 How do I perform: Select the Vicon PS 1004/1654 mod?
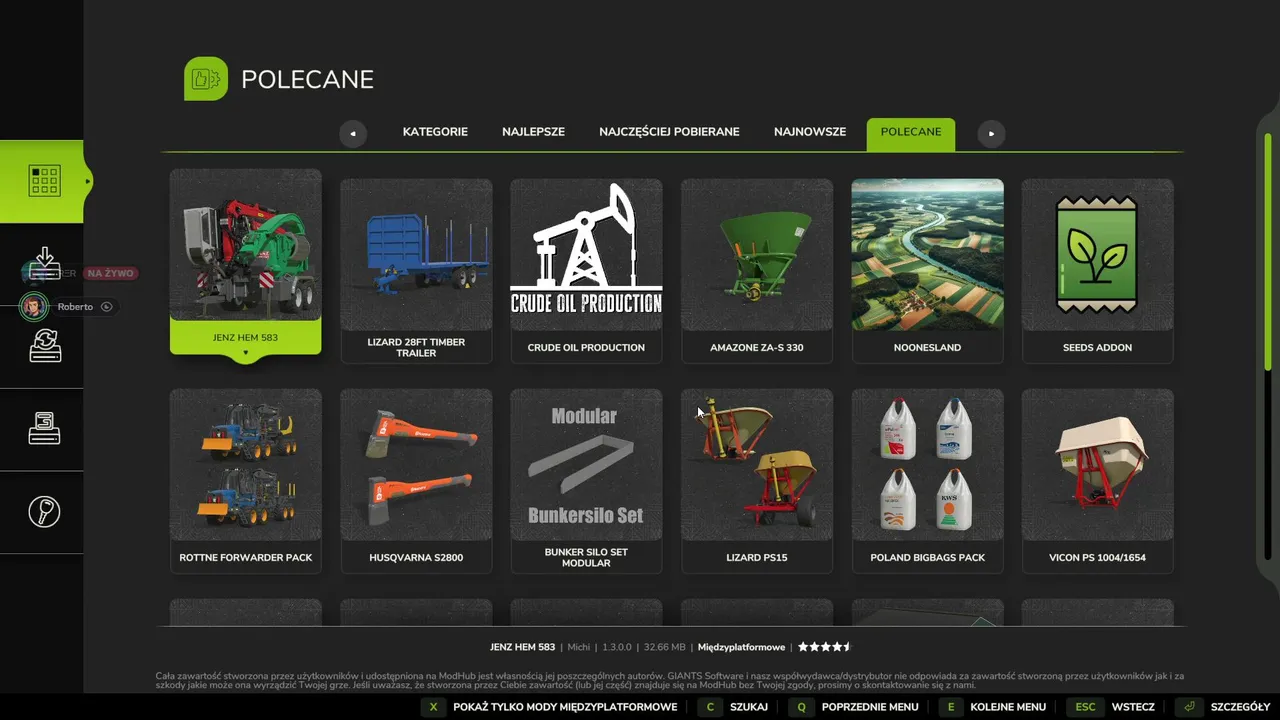[x=1098, y=481]
